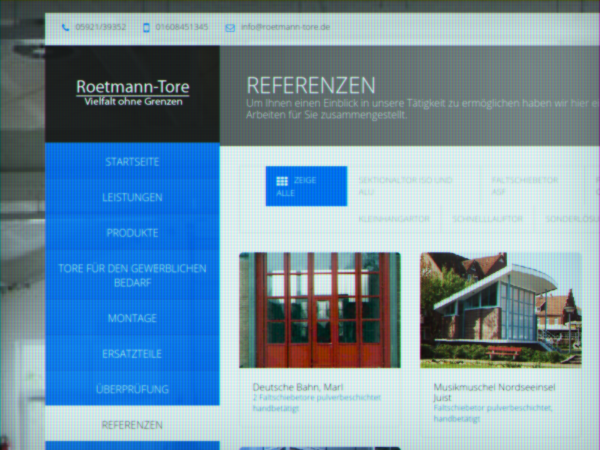This screenshot has height=450, width=600.
Task: Filter by Sektionaltor ISO und ALU
Action: click(406, 186)
